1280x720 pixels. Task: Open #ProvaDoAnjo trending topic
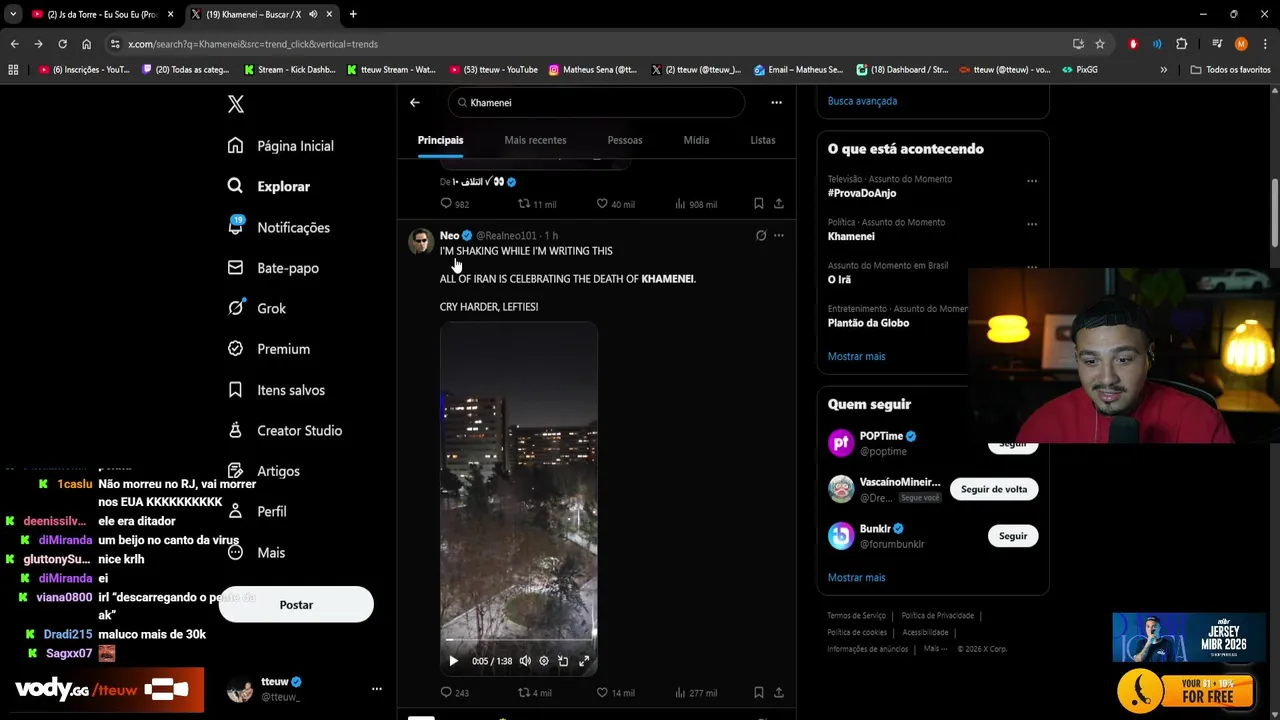click(862, 193)
